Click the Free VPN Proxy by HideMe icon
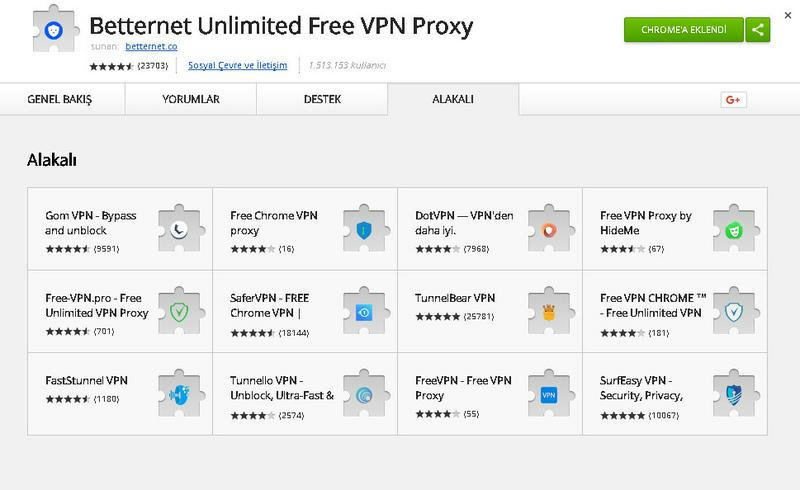Image resolution: width=800 pixels, height=490 pixels. point(734,229)
